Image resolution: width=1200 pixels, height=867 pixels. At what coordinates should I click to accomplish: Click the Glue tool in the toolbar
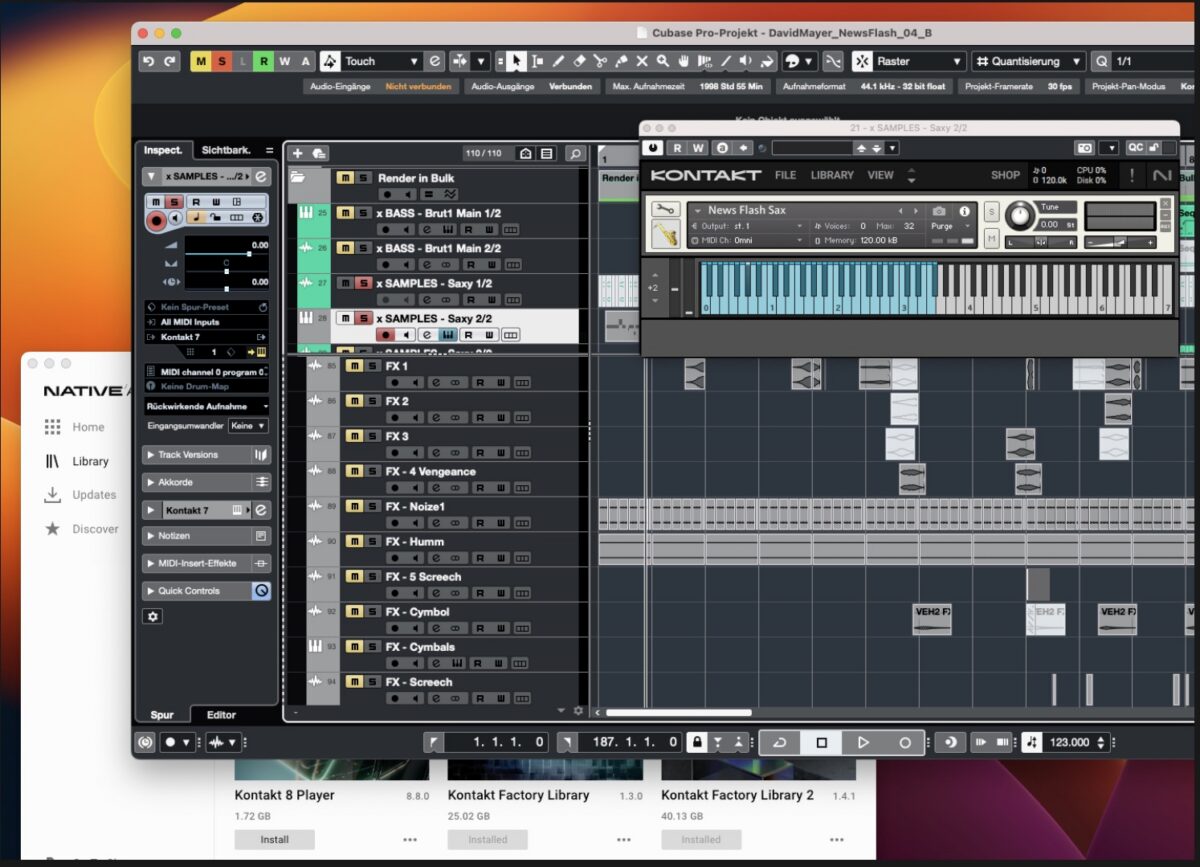tap(620, 61)
